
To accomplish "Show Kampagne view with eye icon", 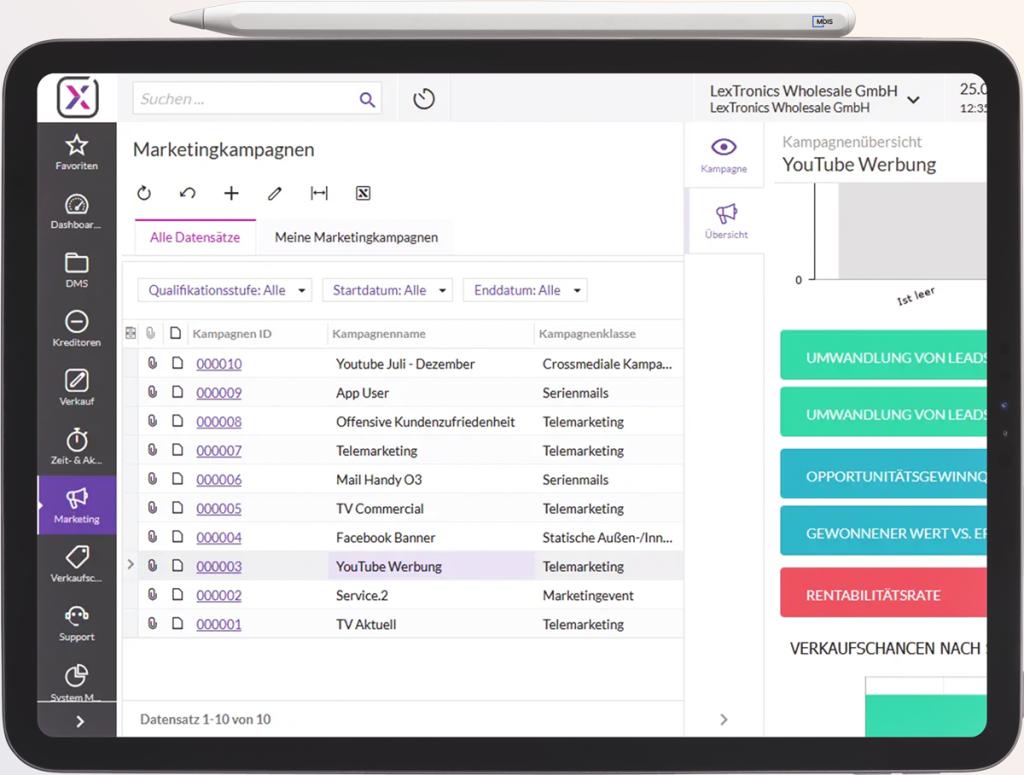I will (724, 155).
